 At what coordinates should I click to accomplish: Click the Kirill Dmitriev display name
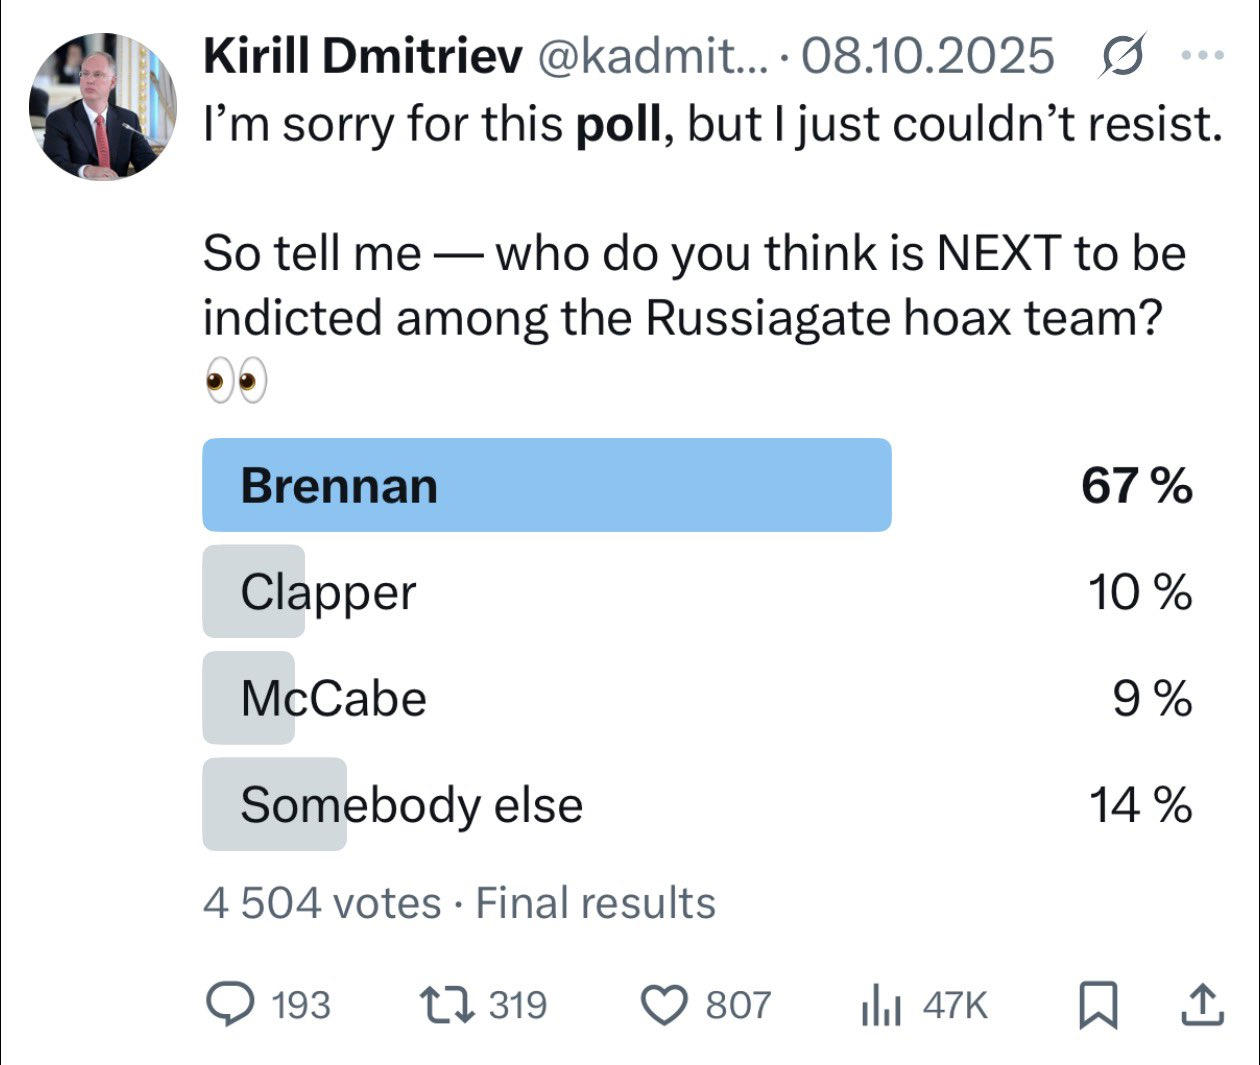(x=362, y=56)
